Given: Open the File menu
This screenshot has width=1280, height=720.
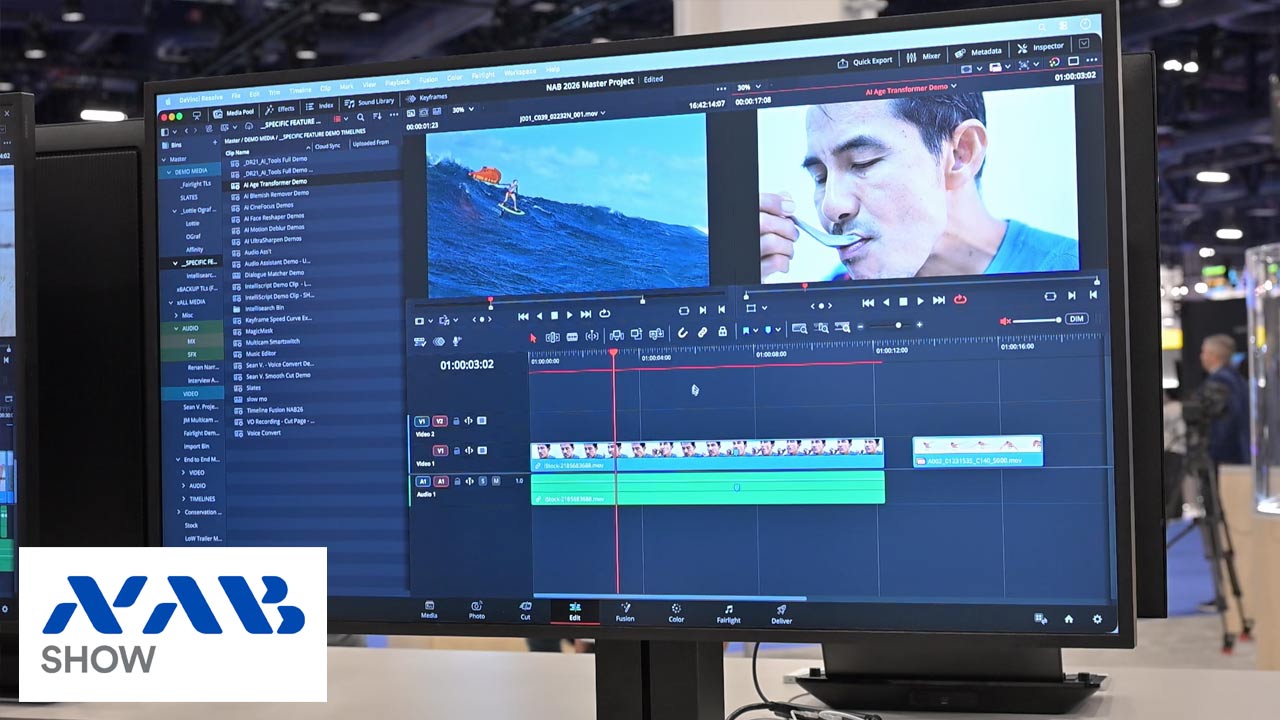Looking at the screenshot, I should coord(236,95).
